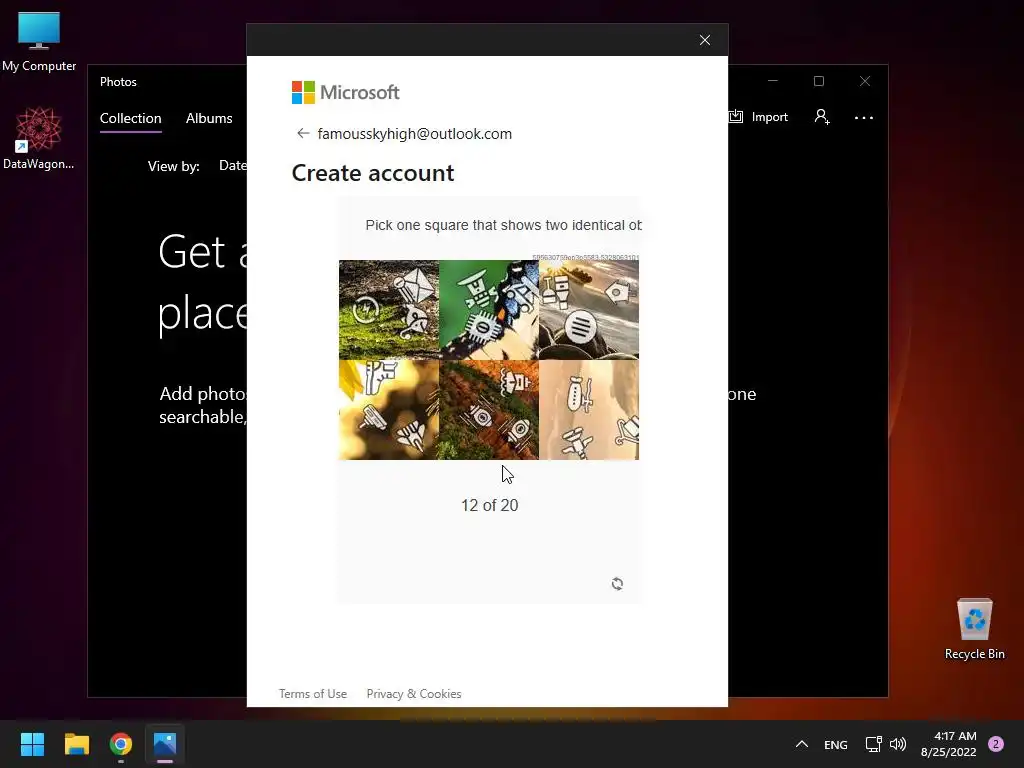The height and width of the screenshot is (768, 1024).
Task: Click the Microsoft logo in the dialog
Action: tap(345, 93)
